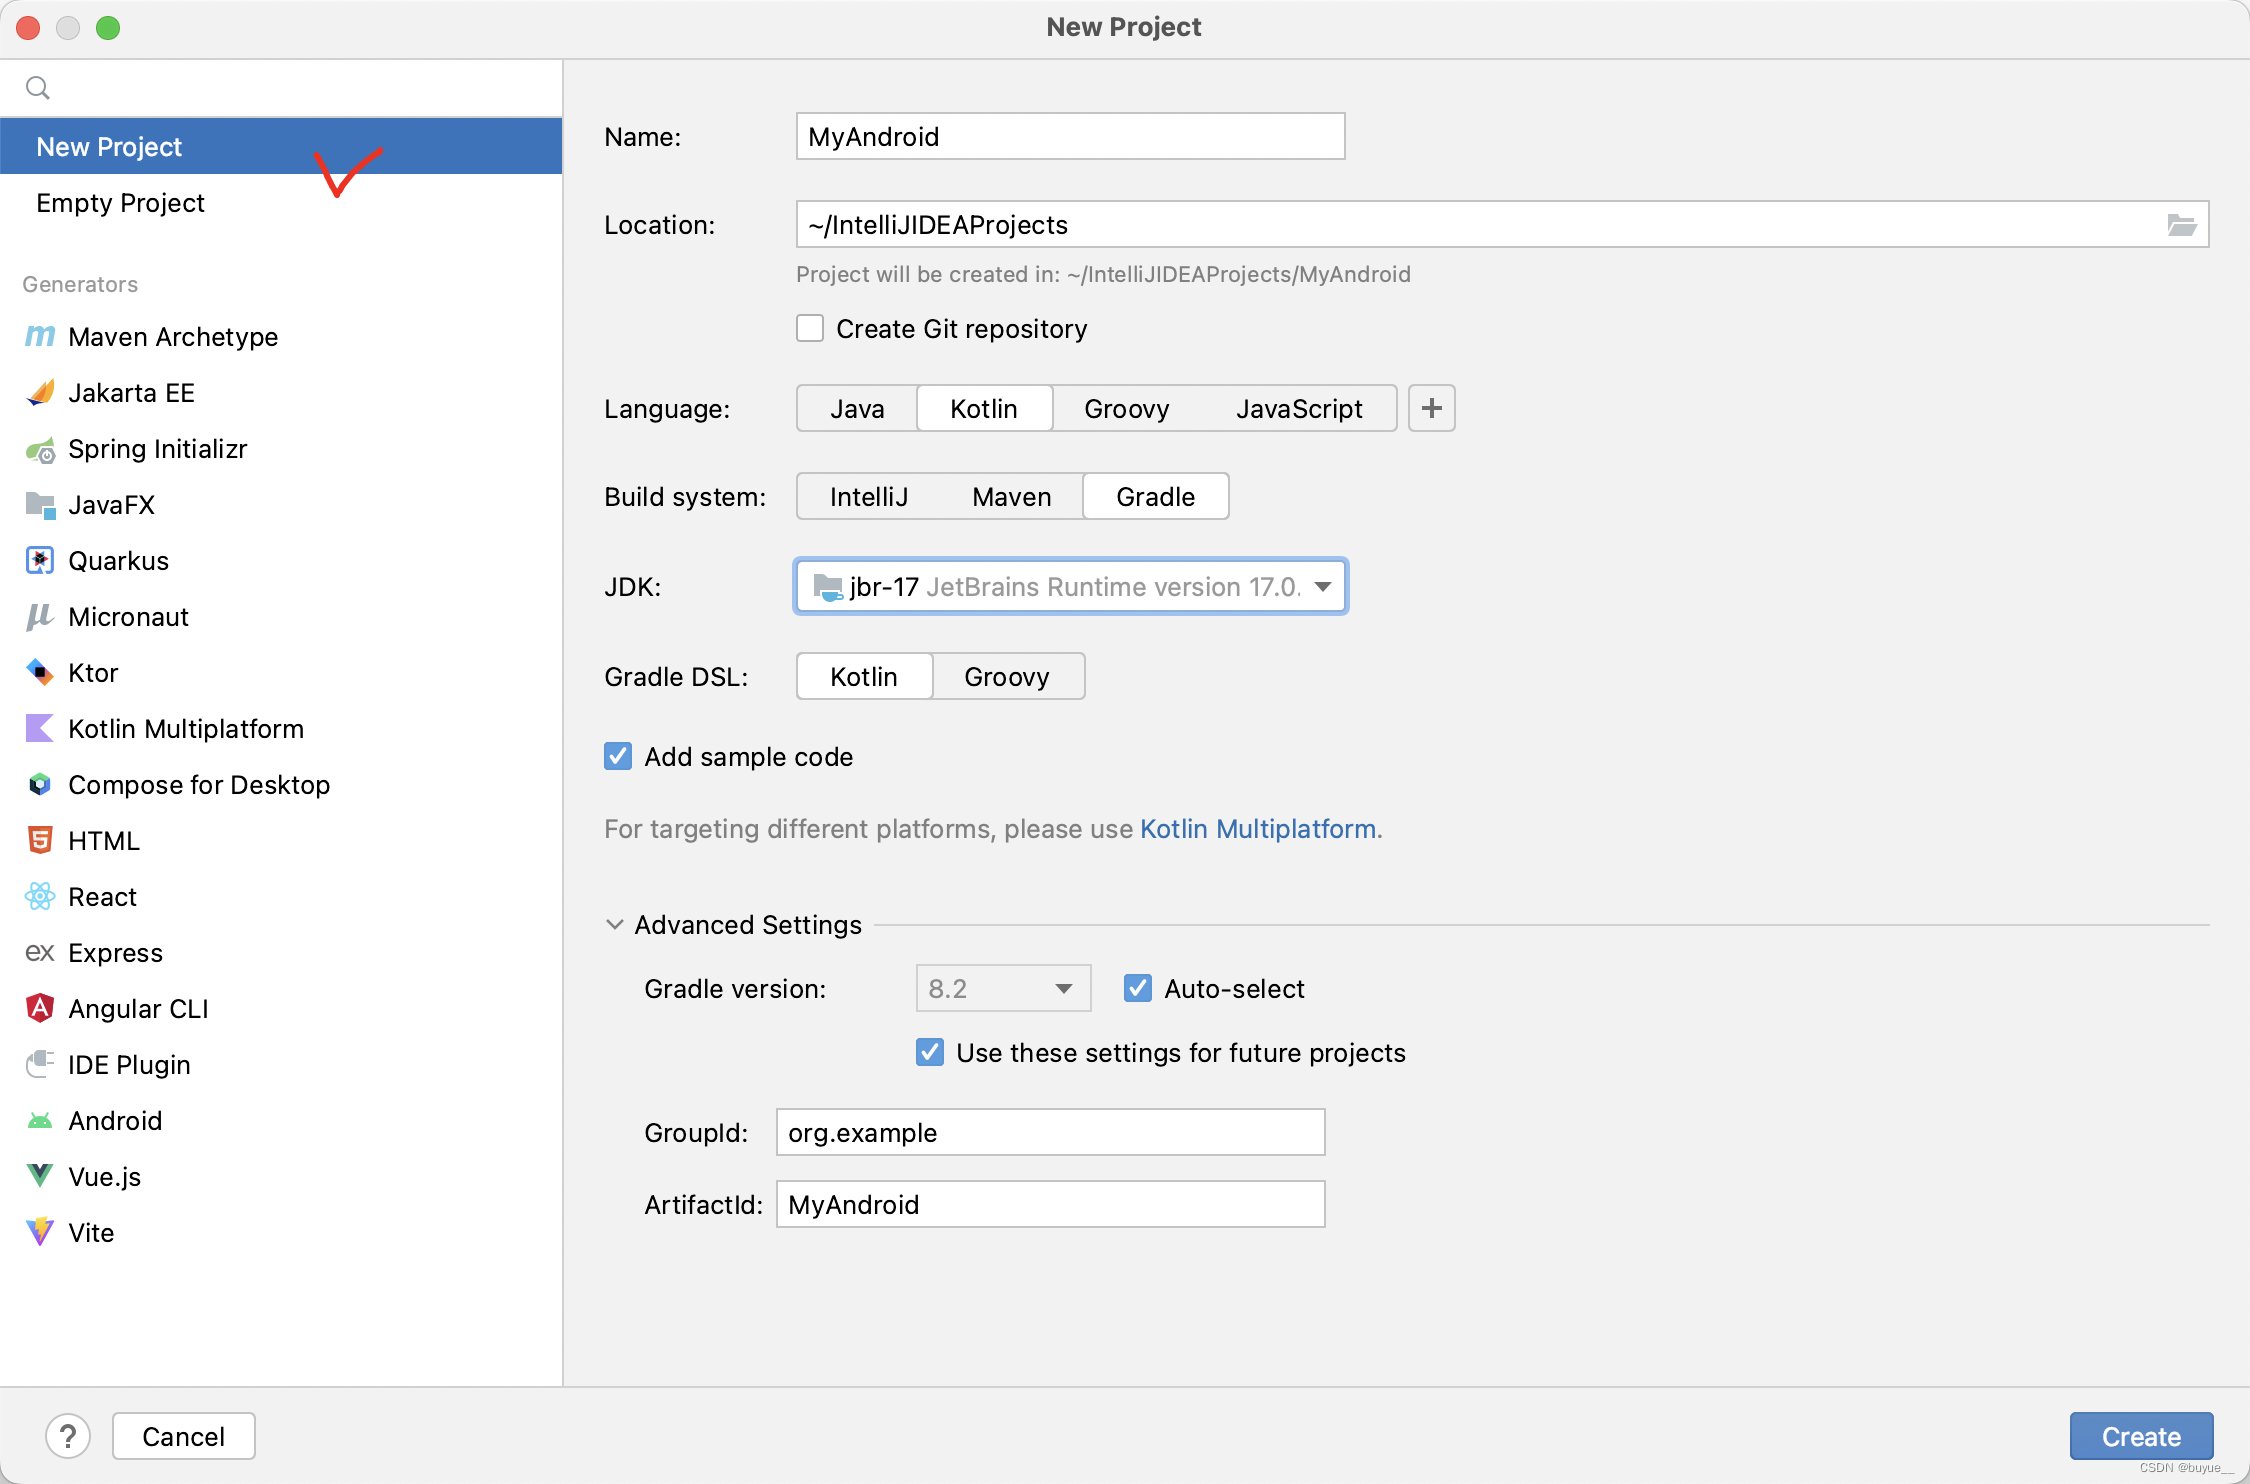Click the Jakarta EE sail icon
Viewport: 2250px width, 1484px height.
[40, 393]
